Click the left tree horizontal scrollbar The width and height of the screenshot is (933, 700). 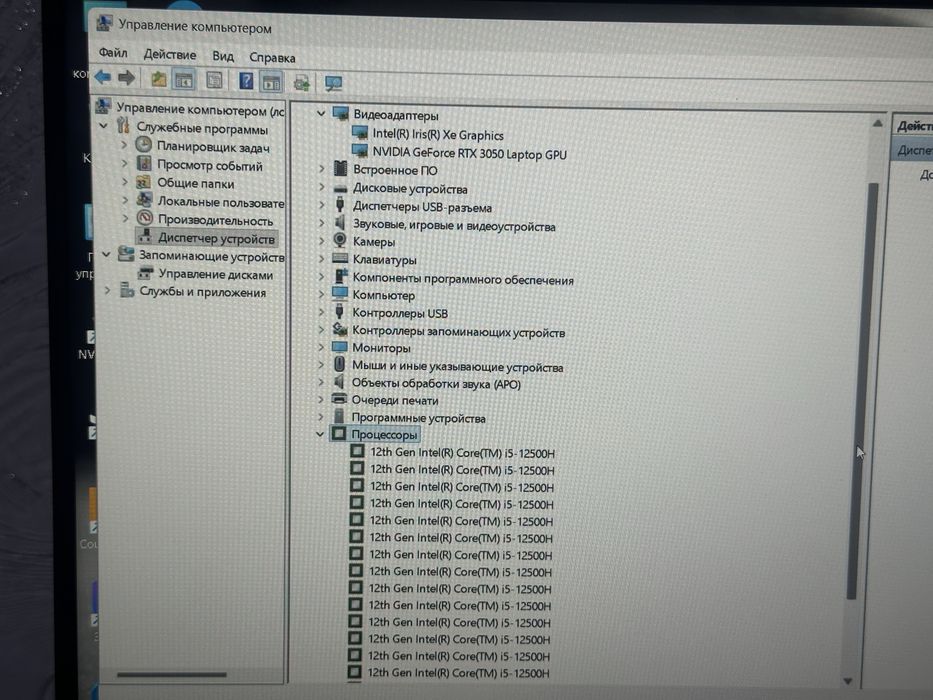click(x=172, y=674)
